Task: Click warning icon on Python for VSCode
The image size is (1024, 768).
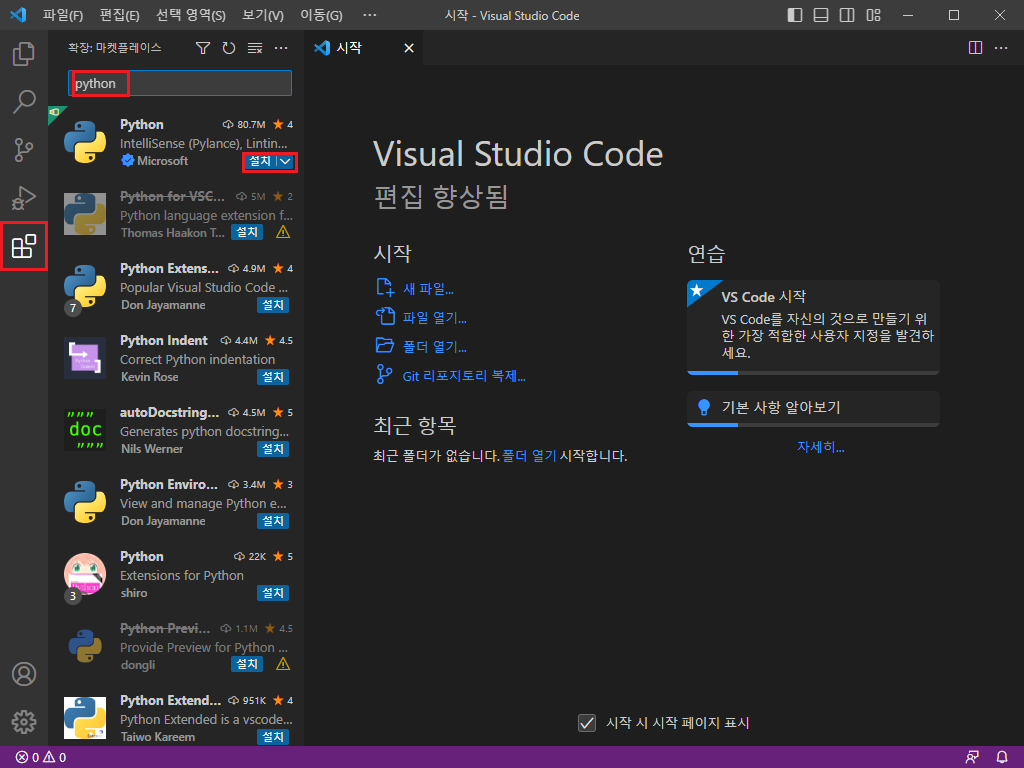Action: tap(283, 232)
